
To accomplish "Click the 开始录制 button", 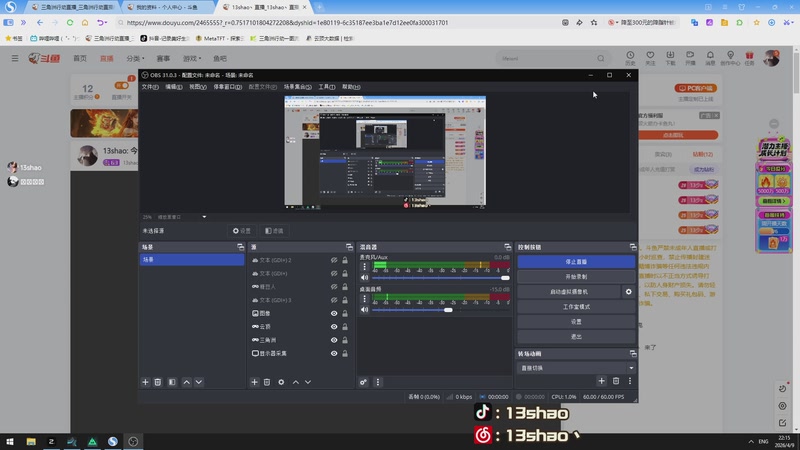I will click(576, 277).
